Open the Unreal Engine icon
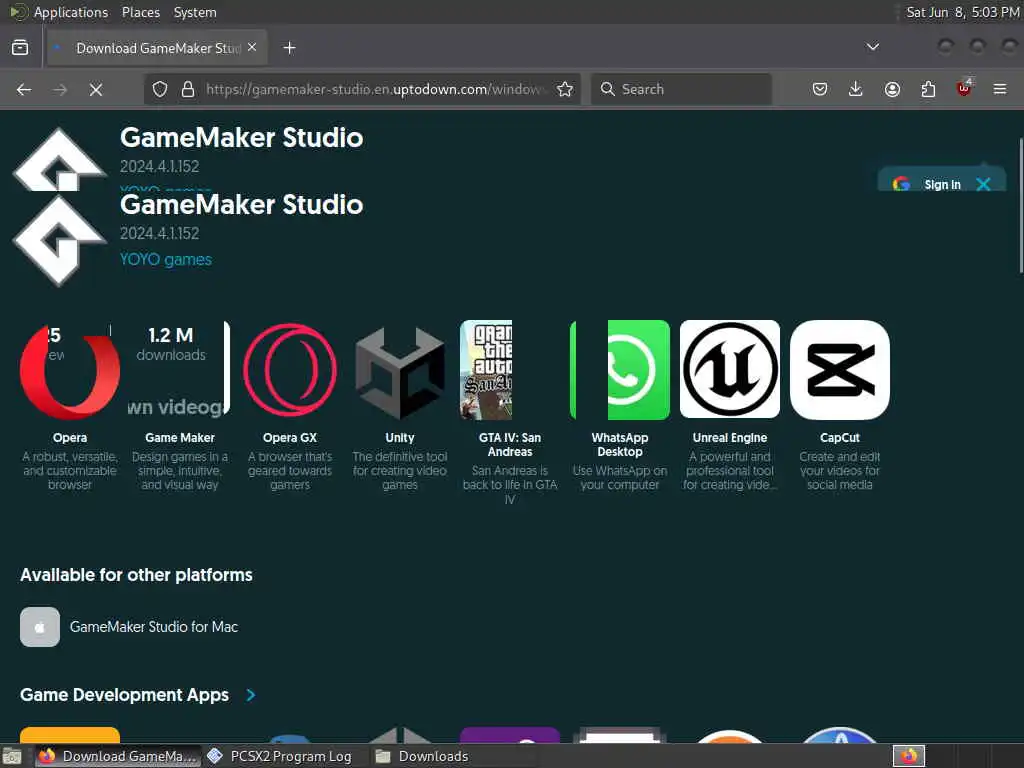The width and height of the screenshot is (1024, 768). (730, 369)
